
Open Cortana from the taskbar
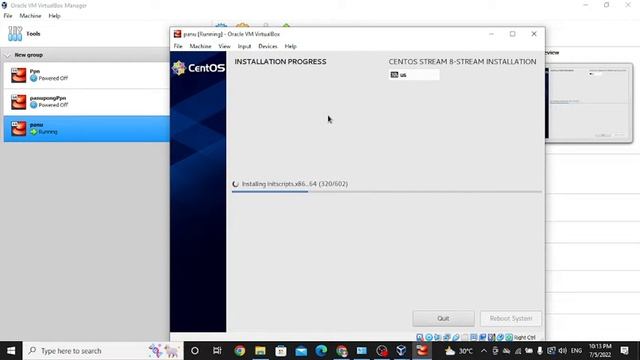click(195, 351)
